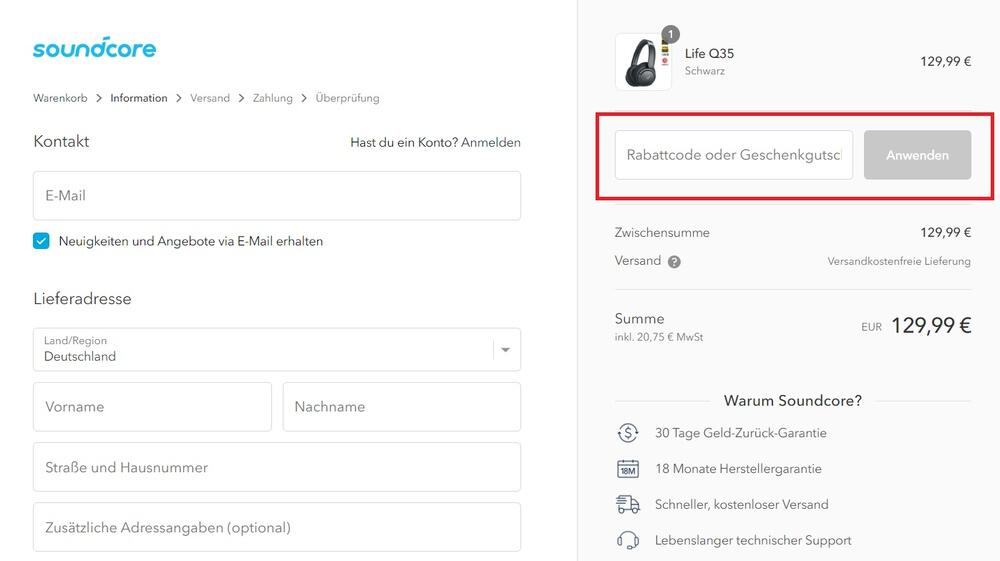
Task: Select the Zahlung breadcrumb step
Action: click(272, 98)
